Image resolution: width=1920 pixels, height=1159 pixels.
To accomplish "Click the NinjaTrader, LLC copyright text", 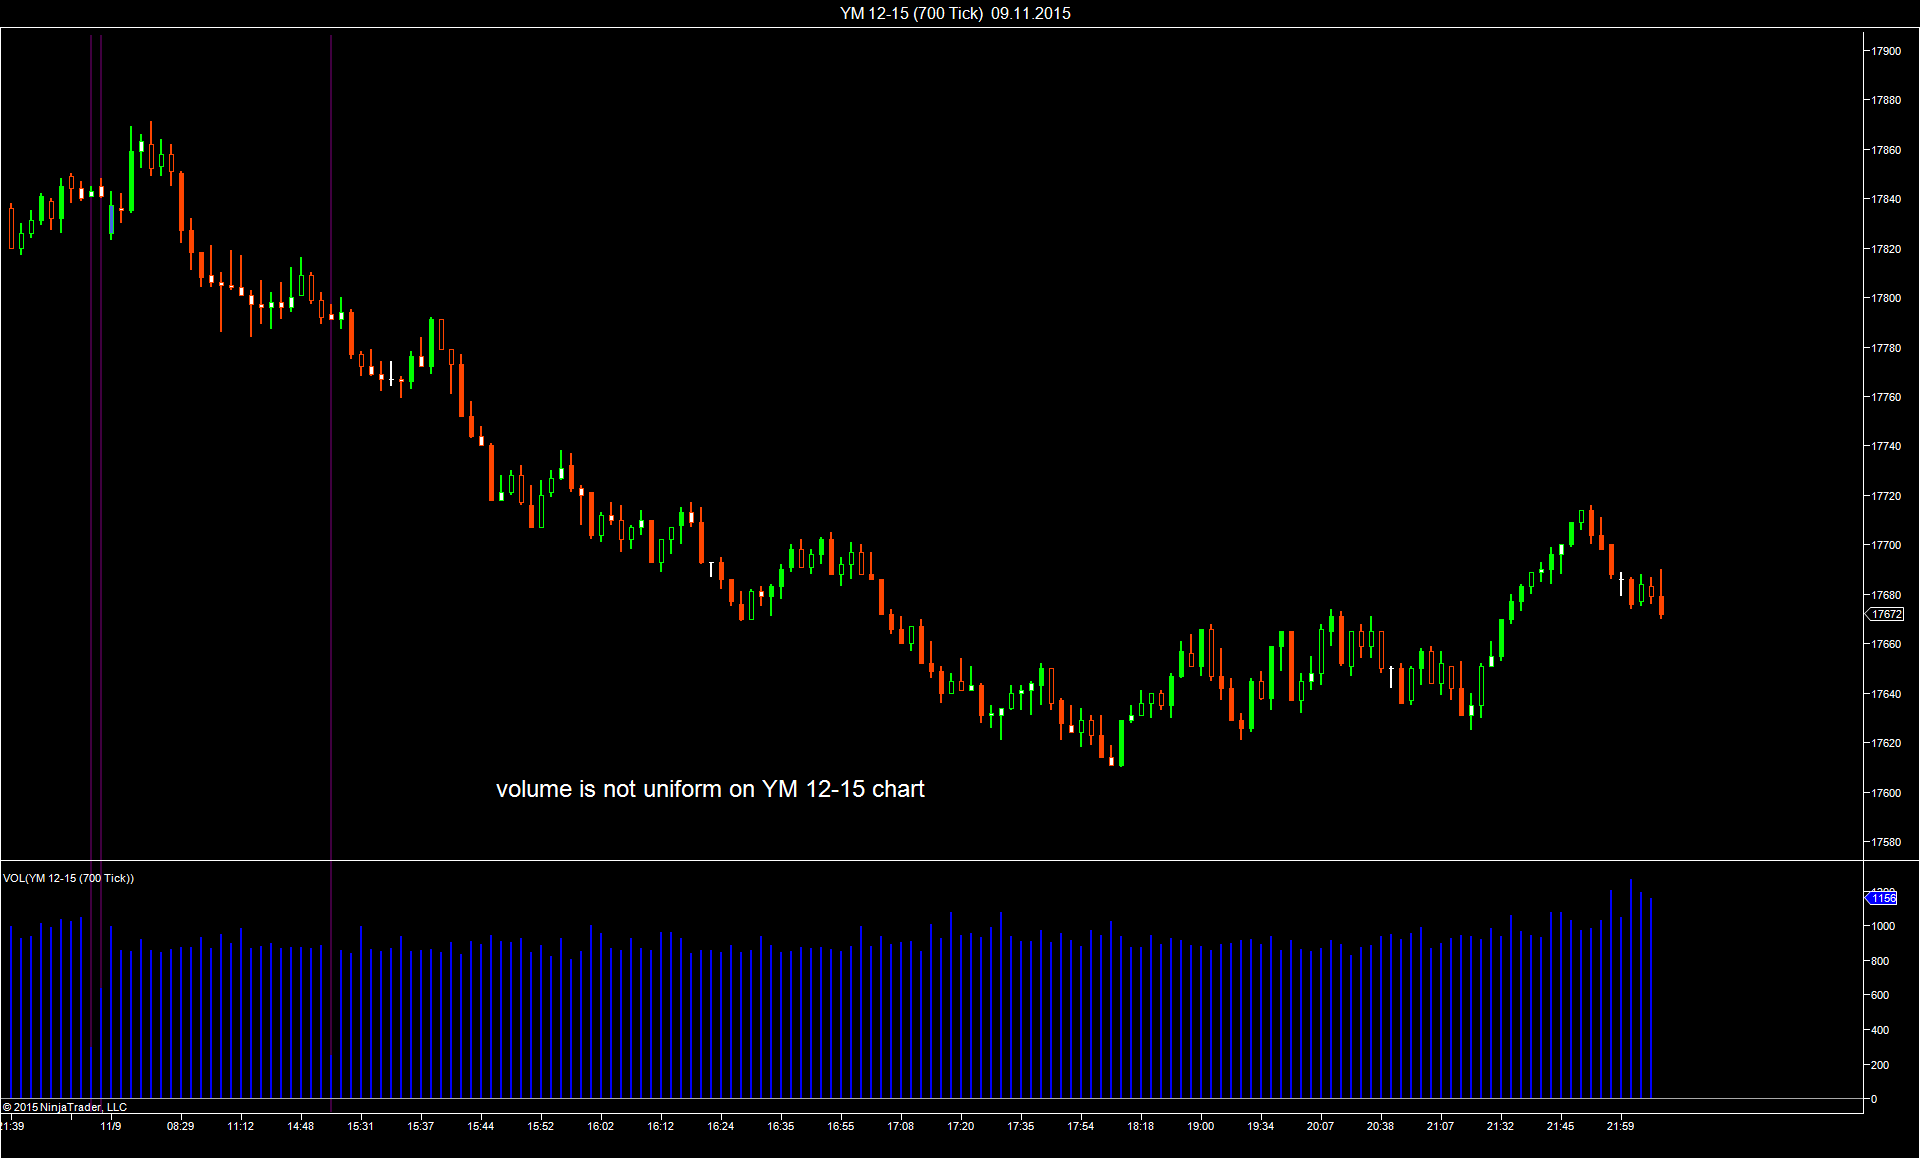I will coord(65,1107).
